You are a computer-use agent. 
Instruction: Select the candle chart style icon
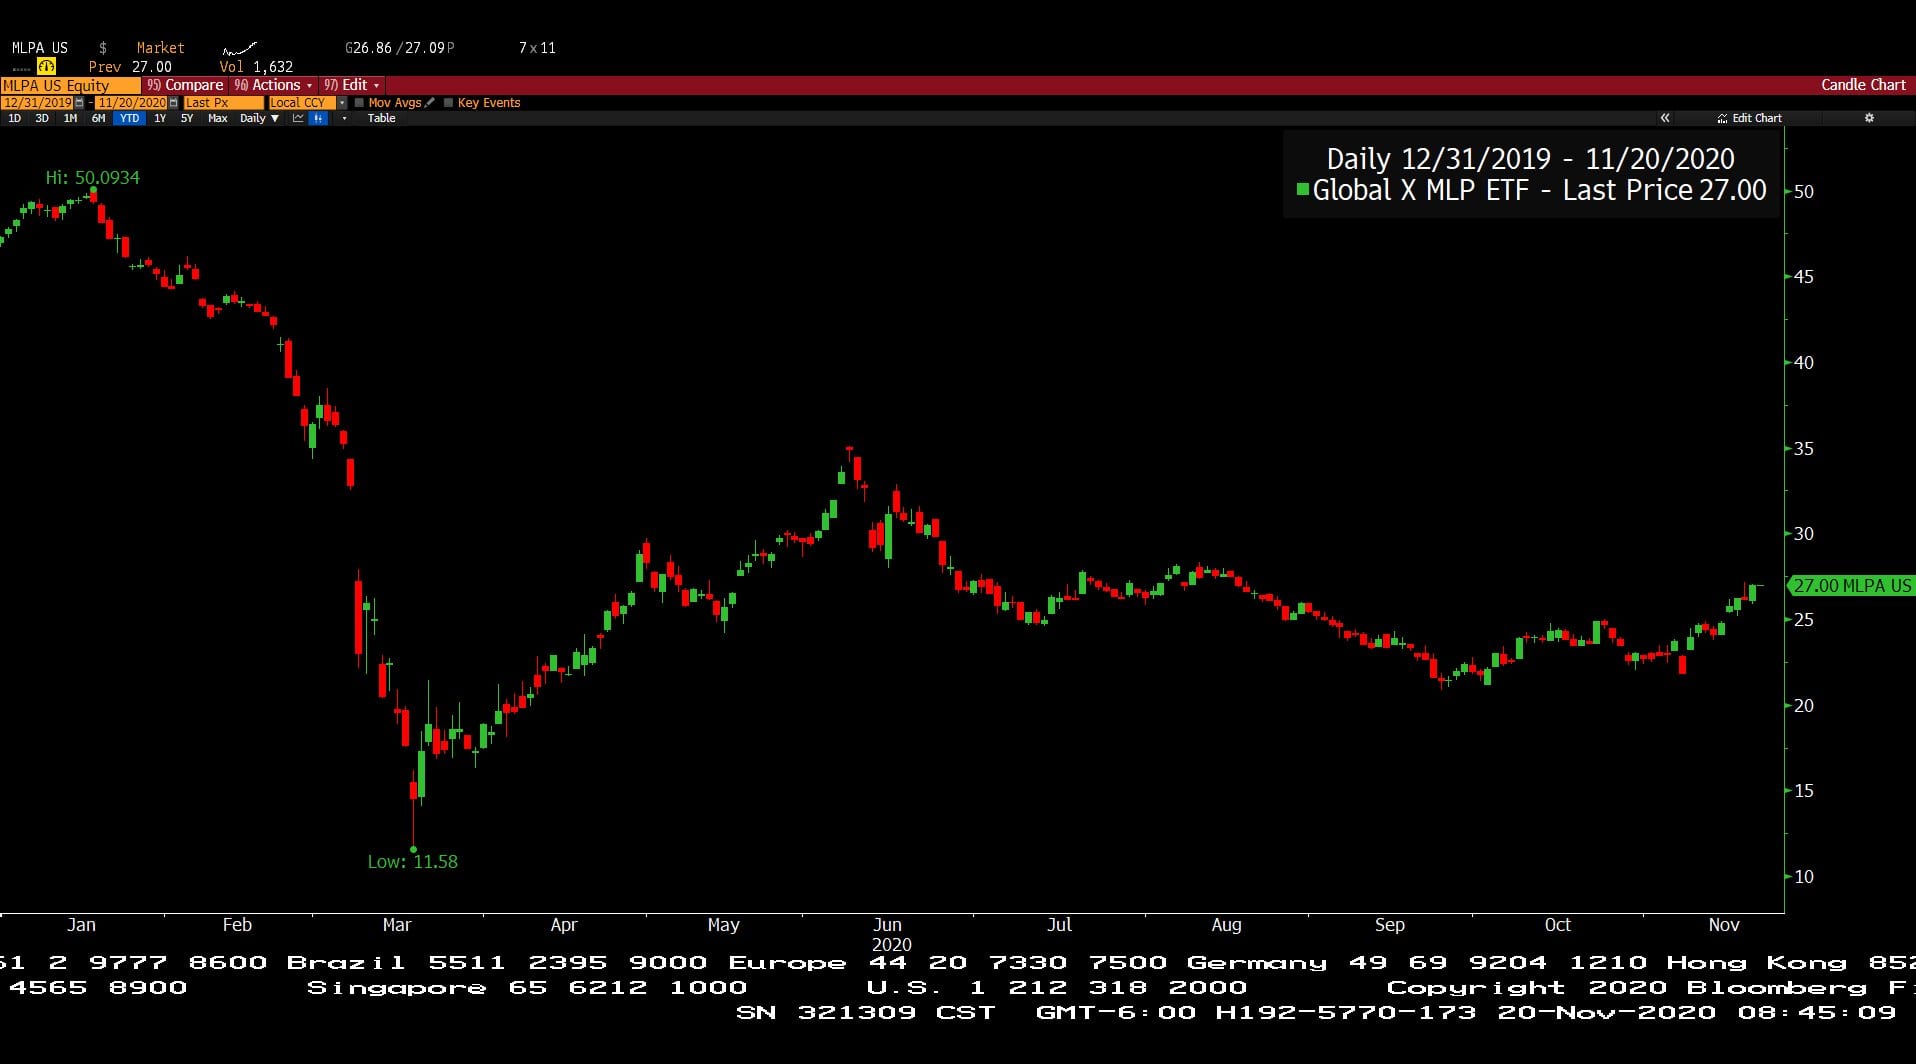point(318,118)
